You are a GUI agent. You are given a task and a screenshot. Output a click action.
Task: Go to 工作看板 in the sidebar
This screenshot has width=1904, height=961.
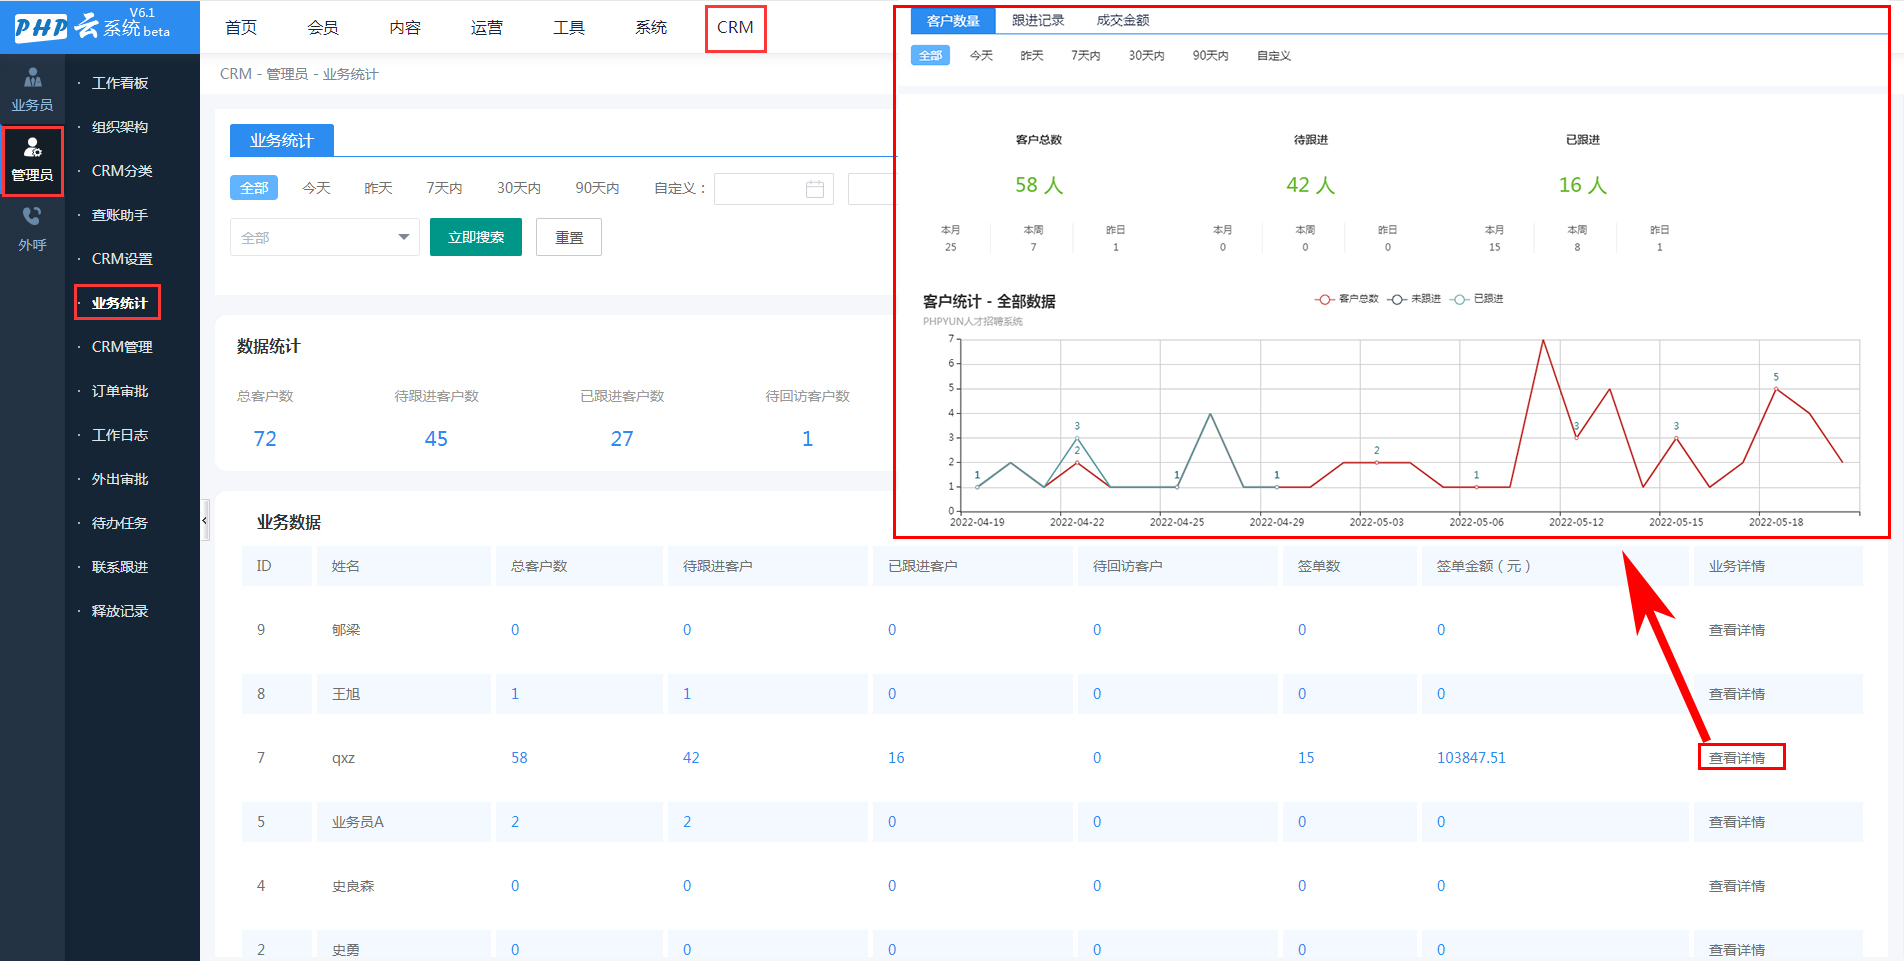[120, 83]
